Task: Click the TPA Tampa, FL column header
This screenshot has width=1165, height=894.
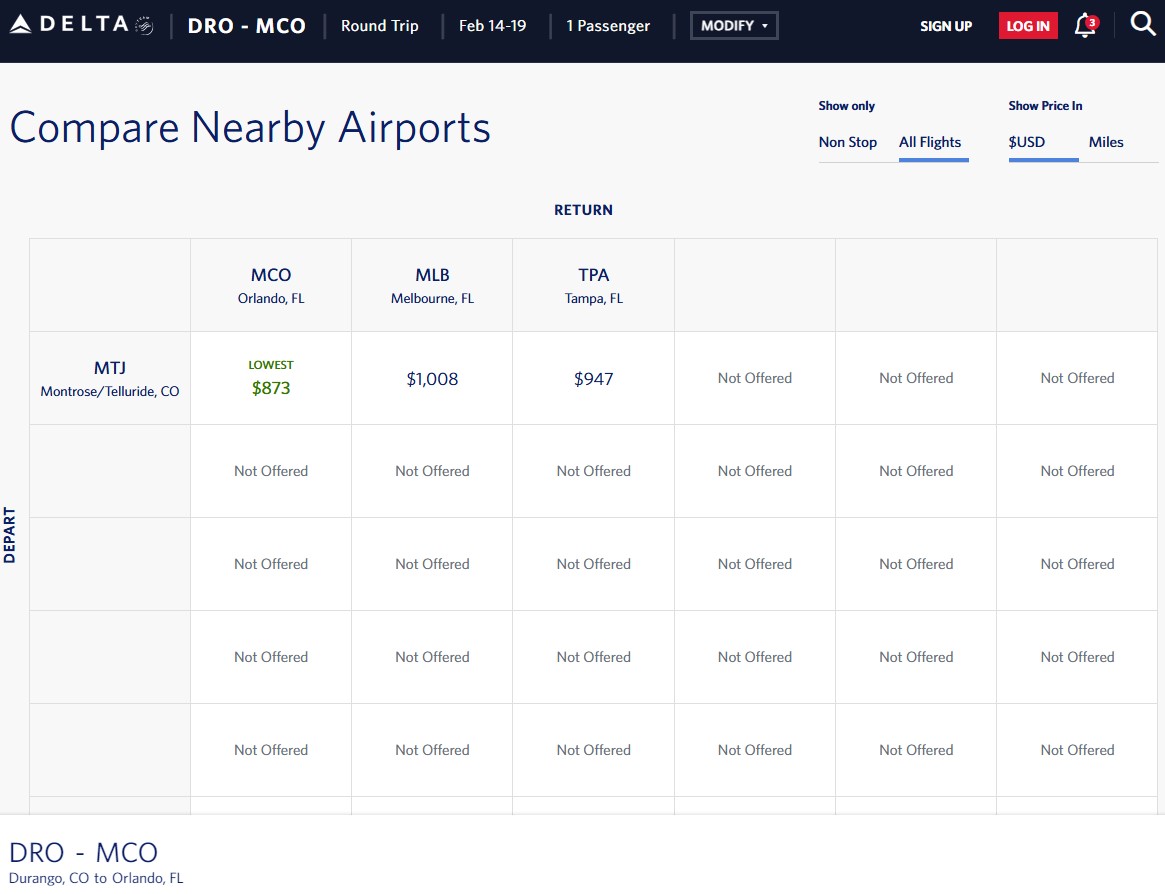Action: tap(594, 285)
